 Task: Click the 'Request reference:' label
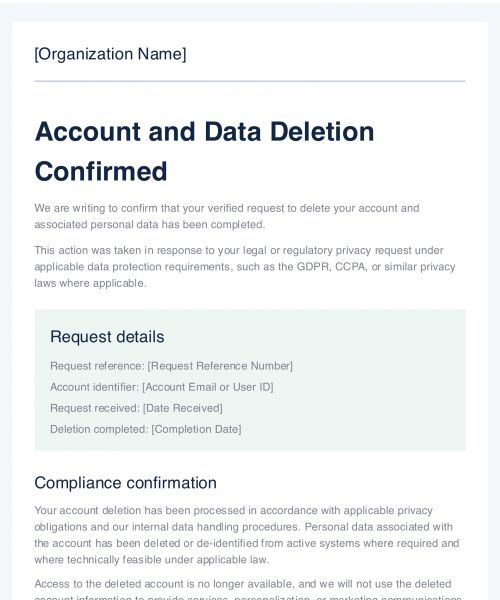(x=98, y=366)
